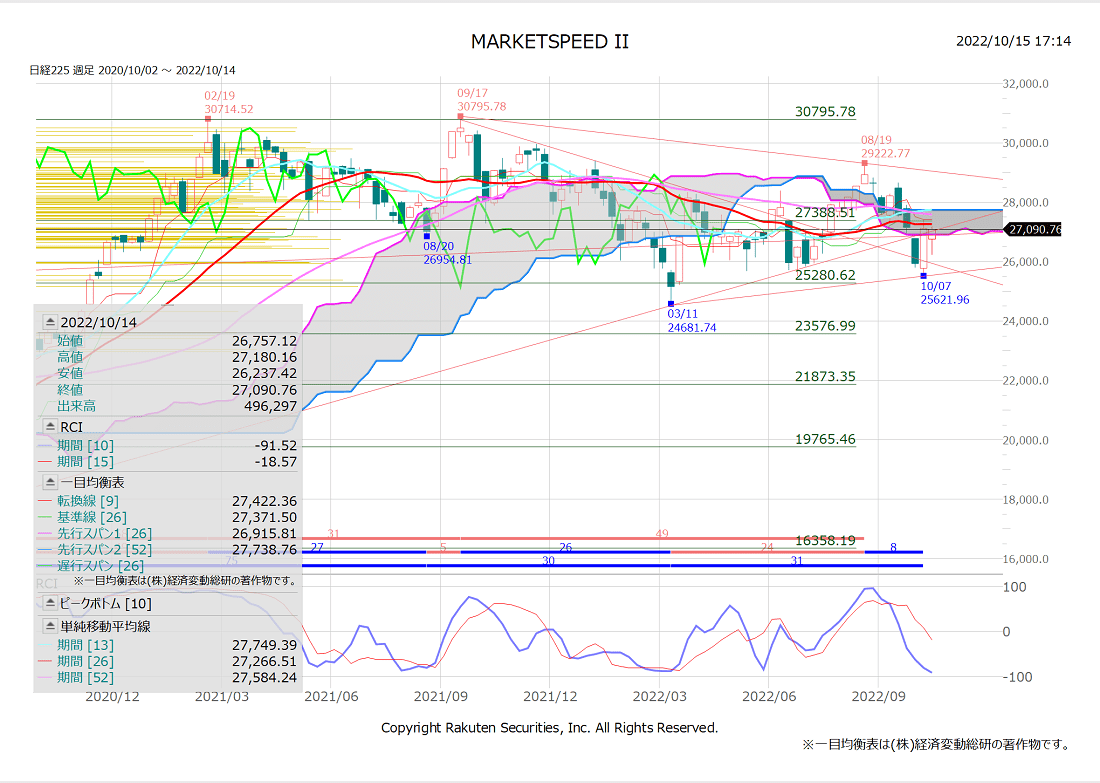Click the red 09/17 30795.78 peak label
The image size is (1100, 783).
(x=481, y=100)
